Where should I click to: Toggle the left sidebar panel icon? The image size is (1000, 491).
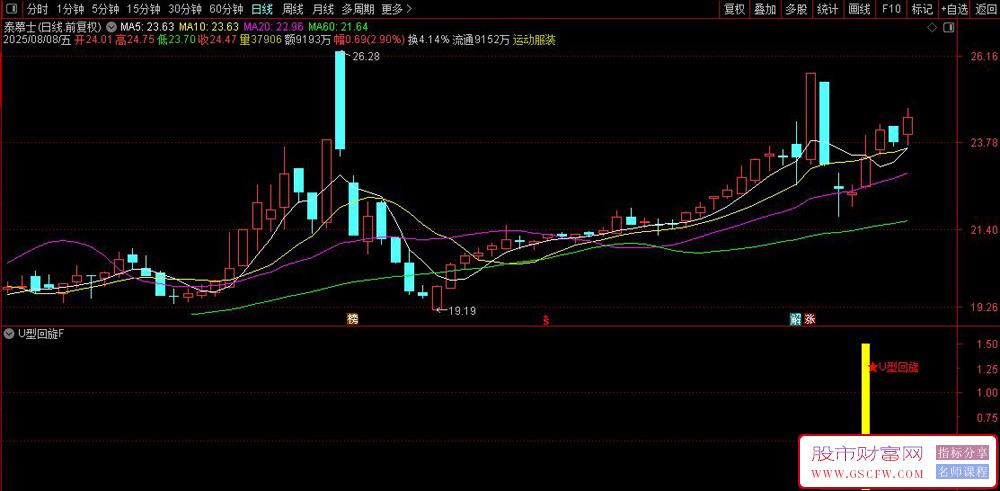(x=12, y=9)
